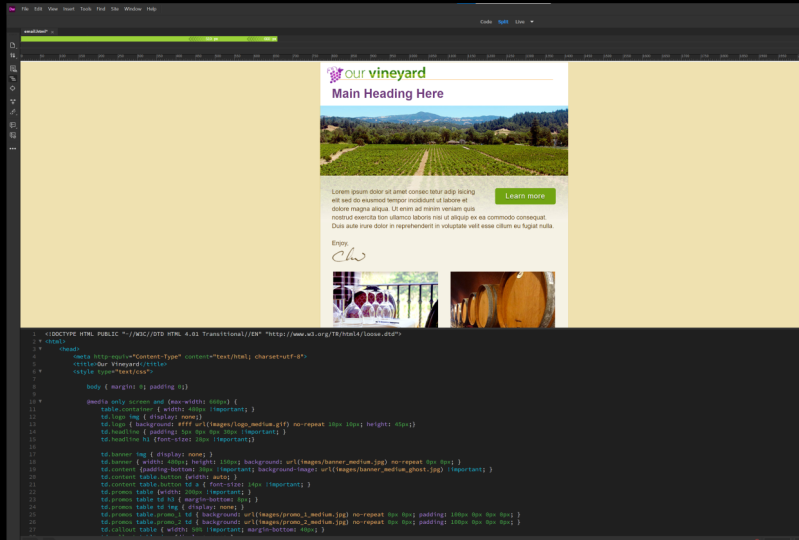
Task: Open the Insert menu
Action: click(x=69, y=9)
